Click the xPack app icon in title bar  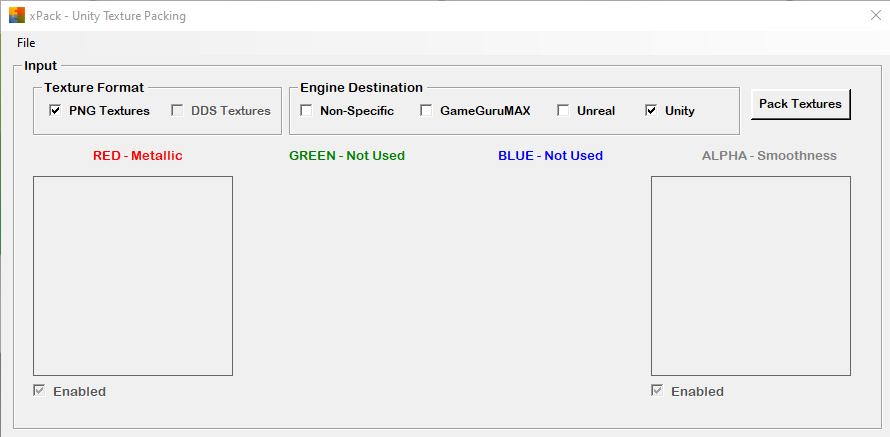(x=17, y=15)
